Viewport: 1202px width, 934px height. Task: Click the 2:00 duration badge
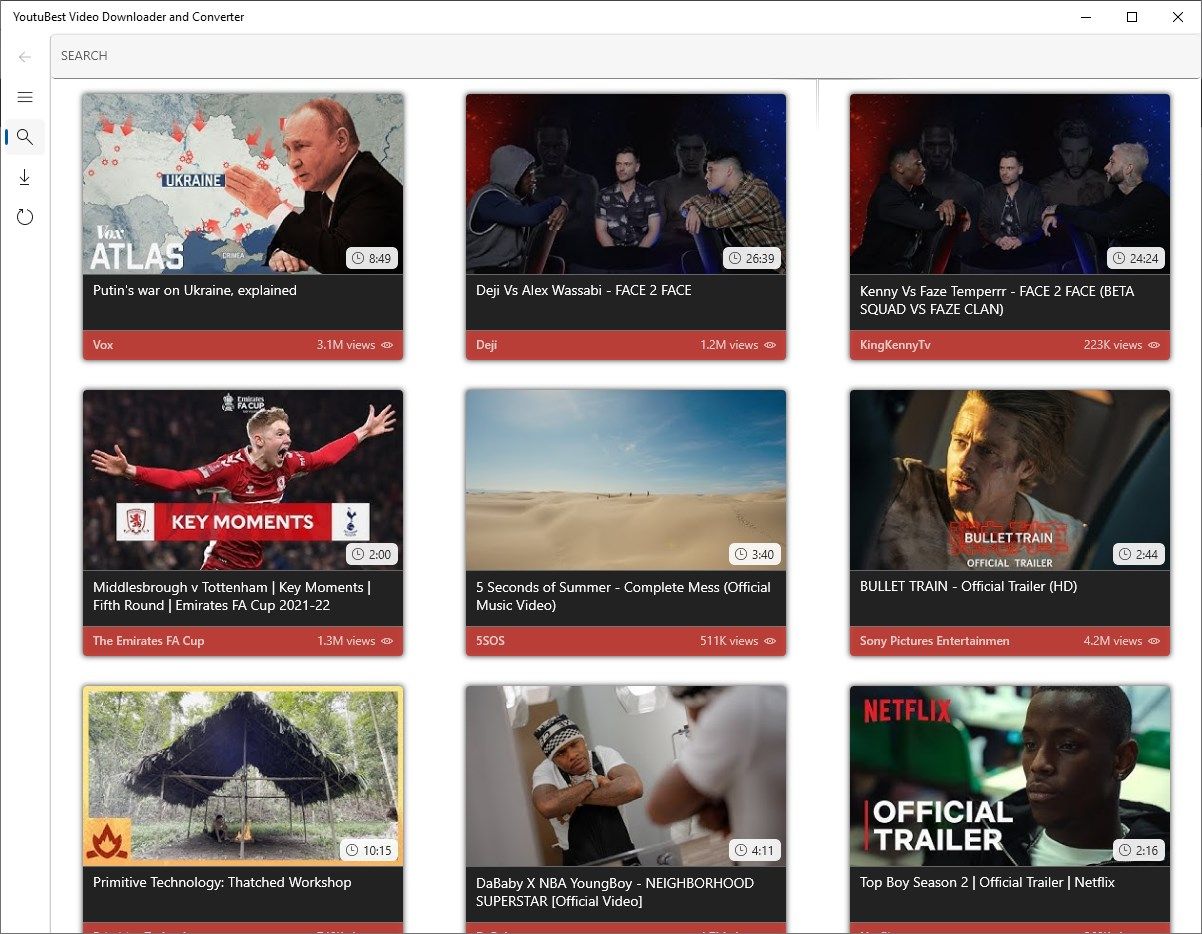click(x=372, y=555)
